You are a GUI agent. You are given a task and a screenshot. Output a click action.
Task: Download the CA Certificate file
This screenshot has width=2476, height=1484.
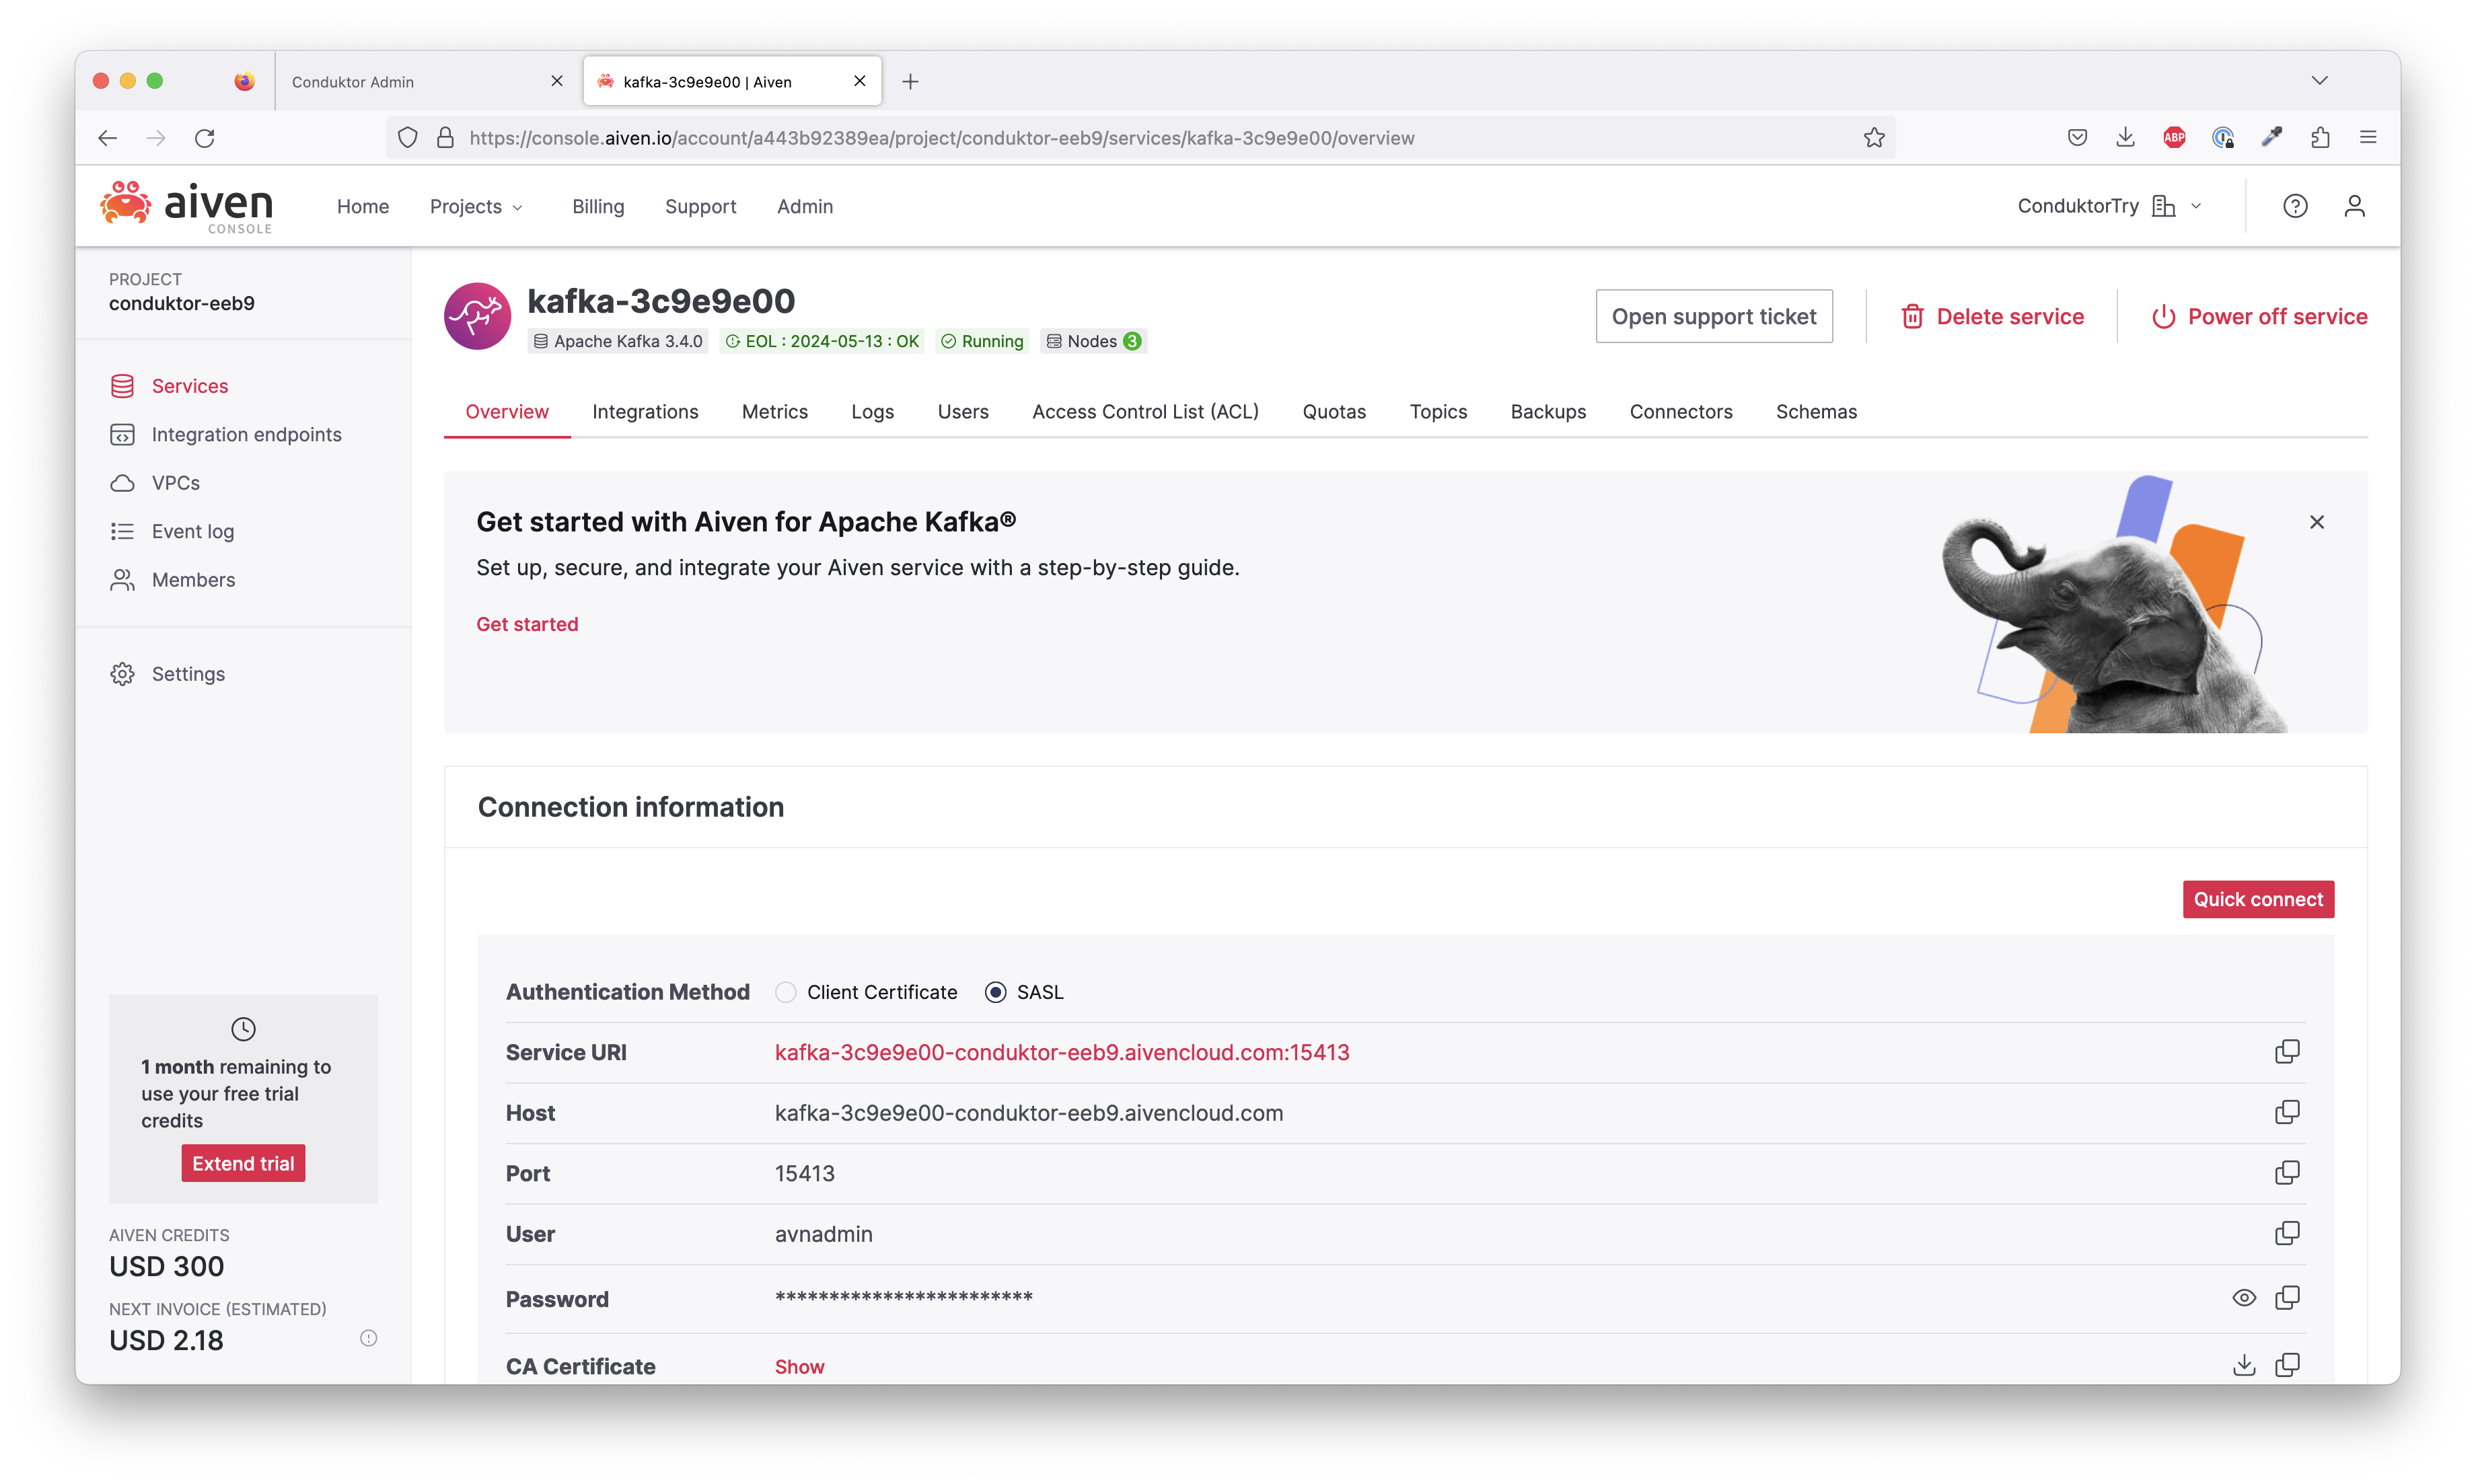click(x=2243, y=1365)
